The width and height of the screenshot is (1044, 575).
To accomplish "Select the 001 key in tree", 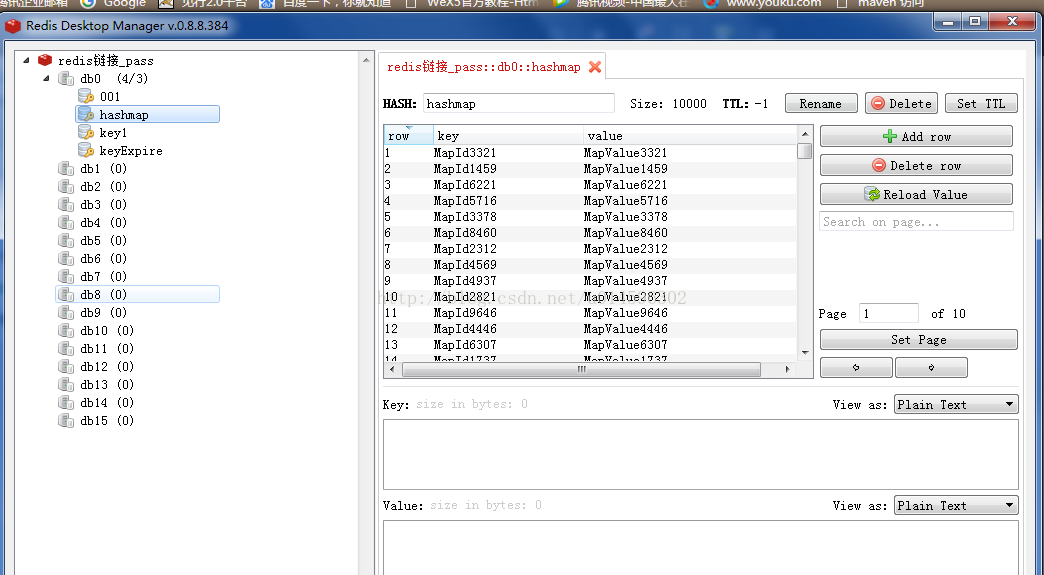I will tap(110, 97).
